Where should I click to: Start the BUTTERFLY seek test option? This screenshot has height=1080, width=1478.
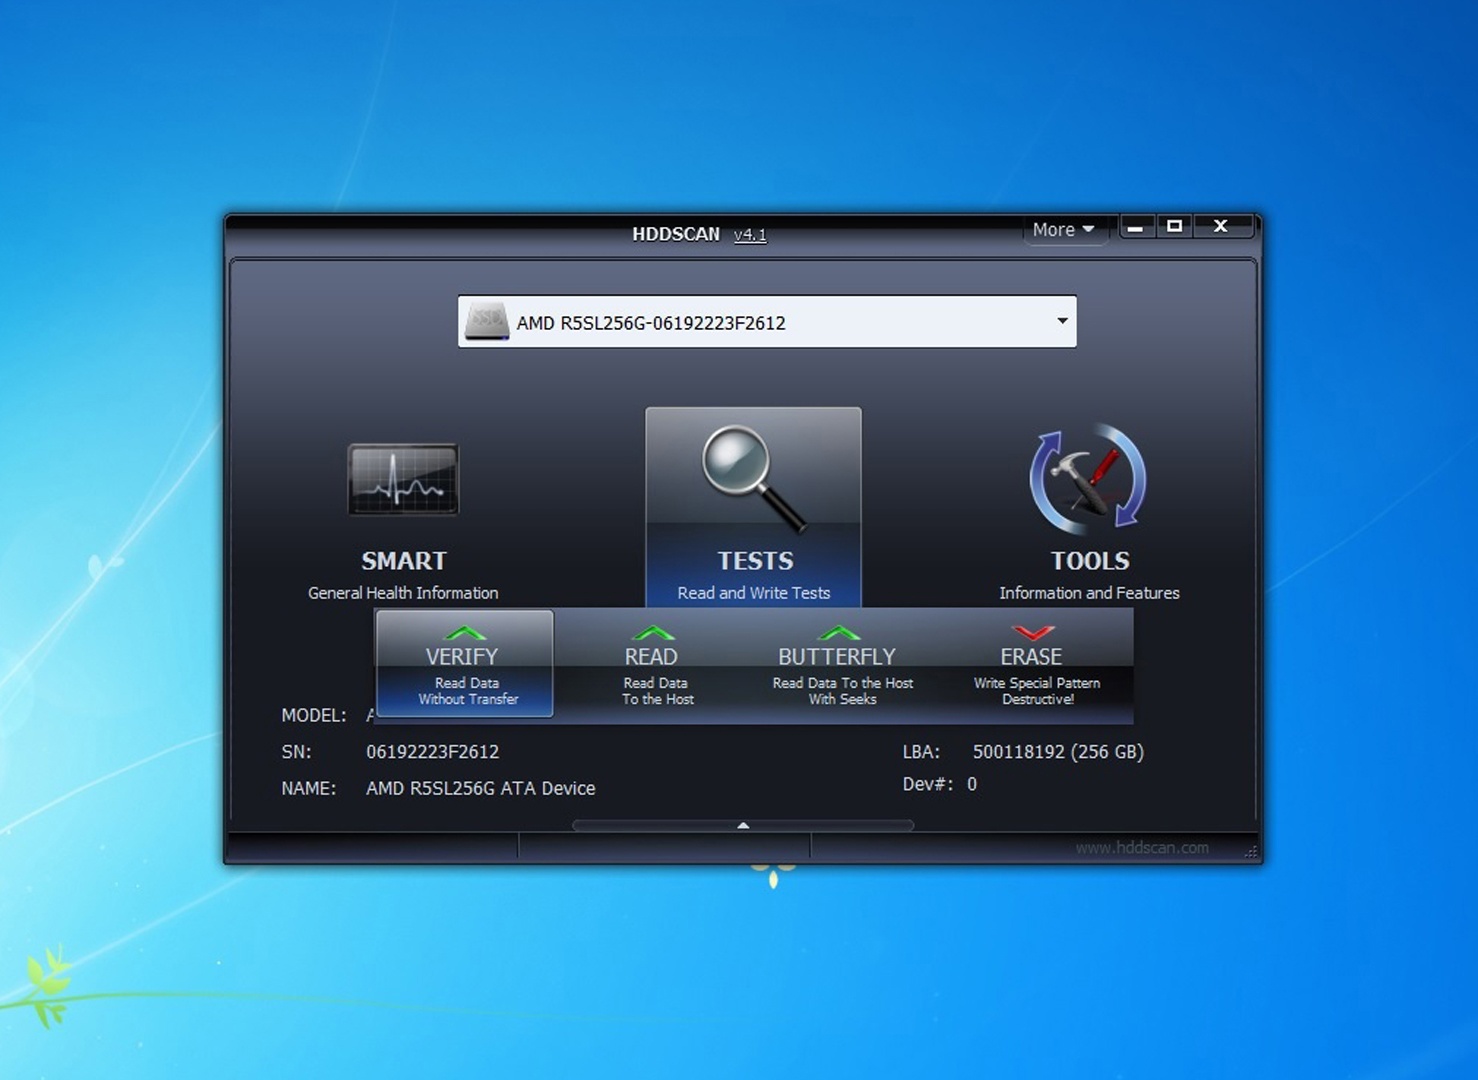[x=841, y=664]
